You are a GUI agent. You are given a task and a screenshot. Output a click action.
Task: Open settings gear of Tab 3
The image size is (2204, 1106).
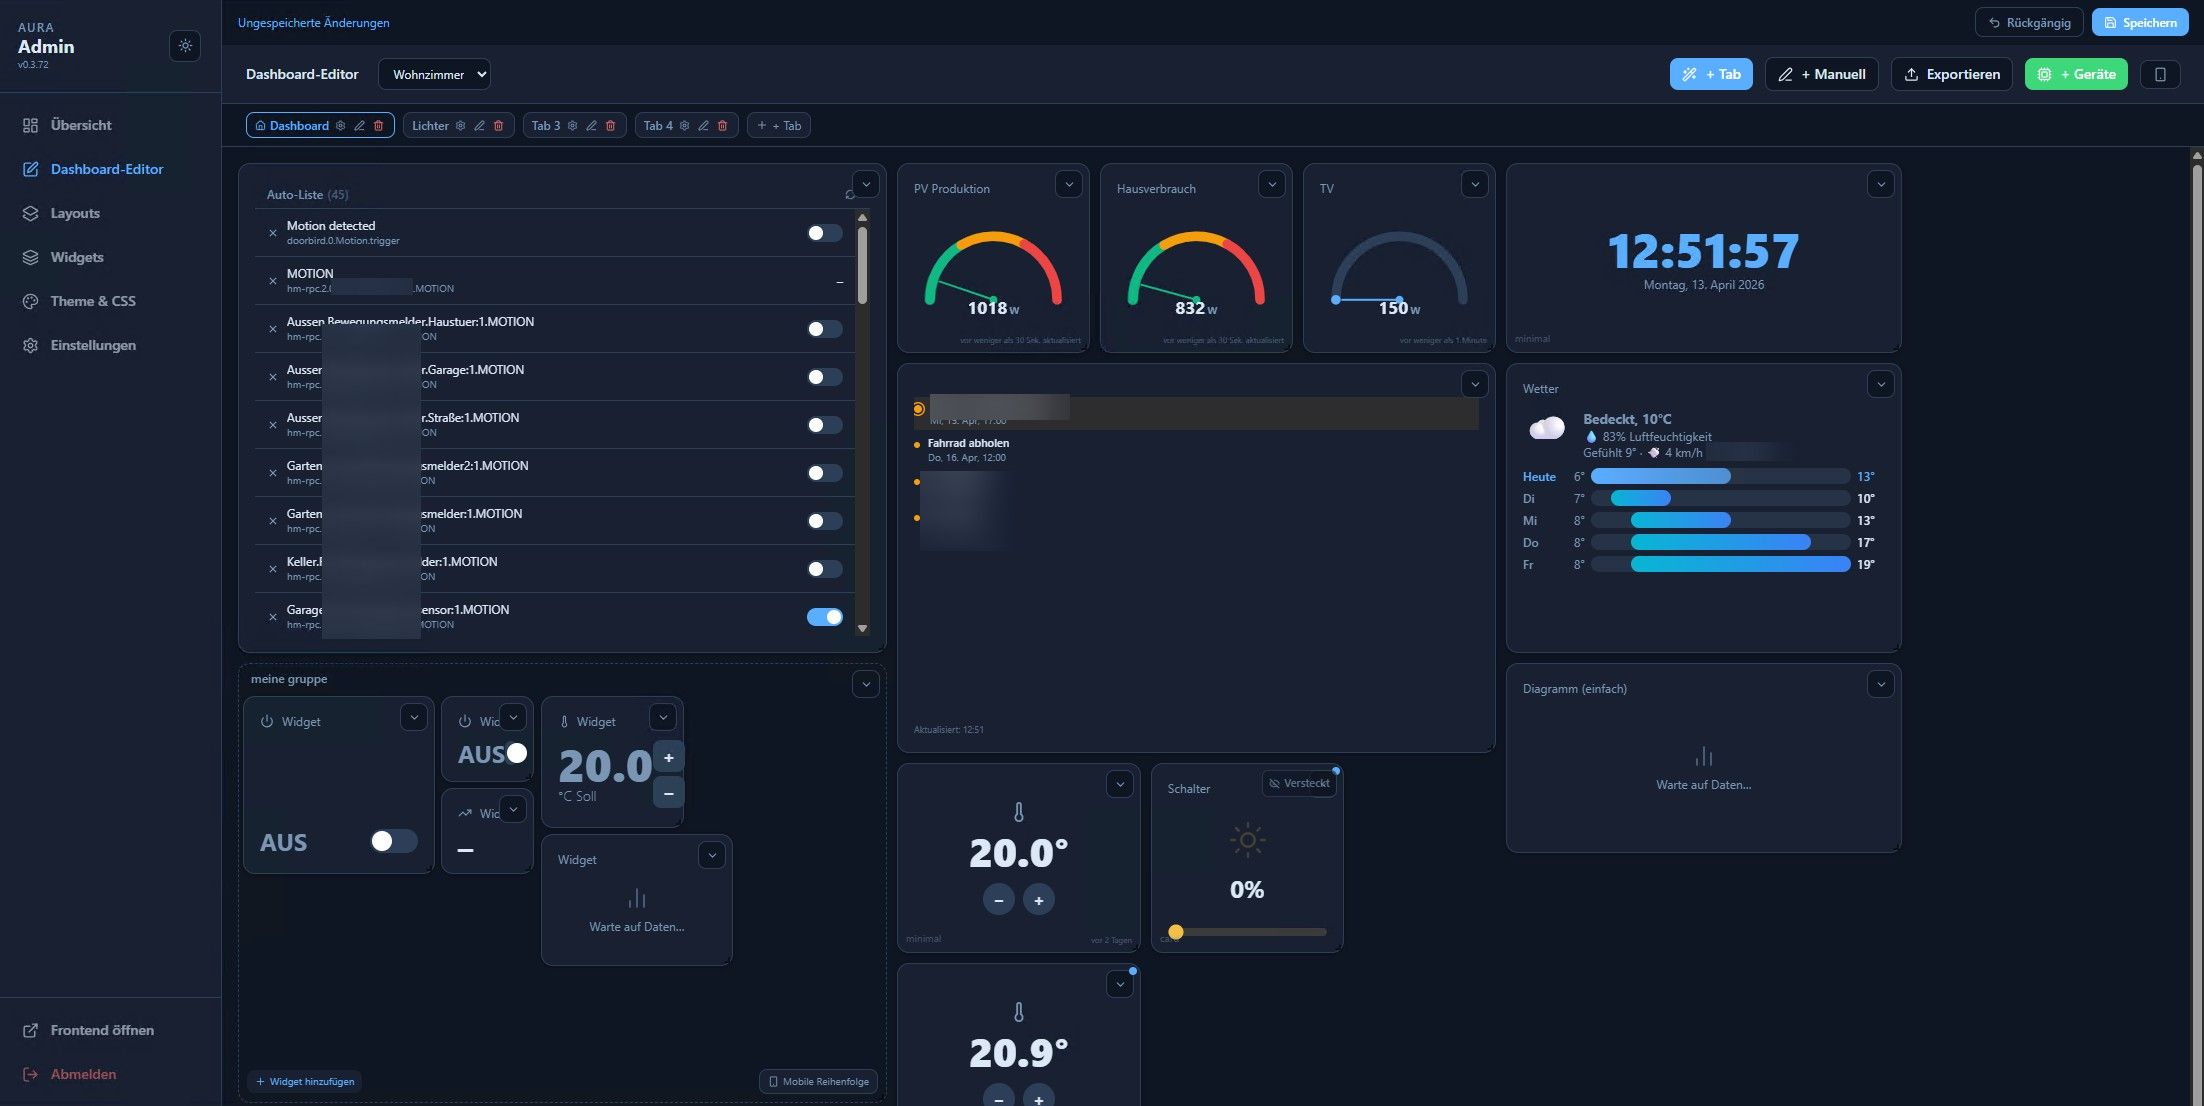point(572,126)
